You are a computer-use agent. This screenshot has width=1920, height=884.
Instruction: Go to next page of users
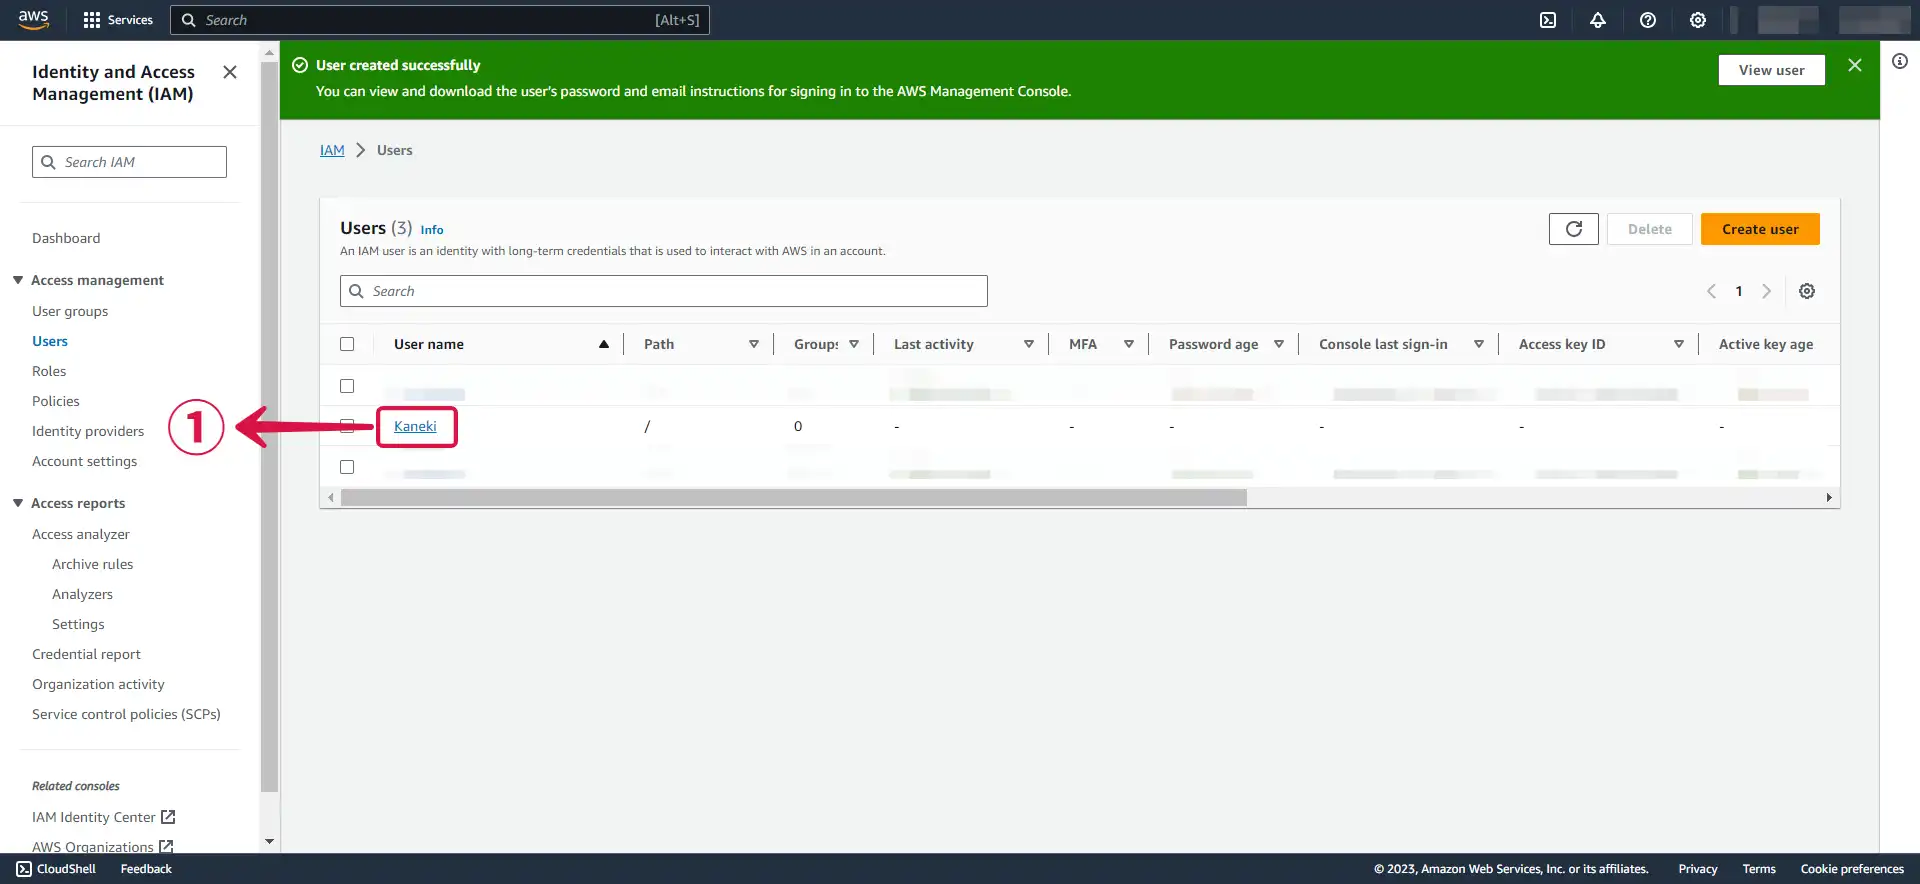(1767, 291)
